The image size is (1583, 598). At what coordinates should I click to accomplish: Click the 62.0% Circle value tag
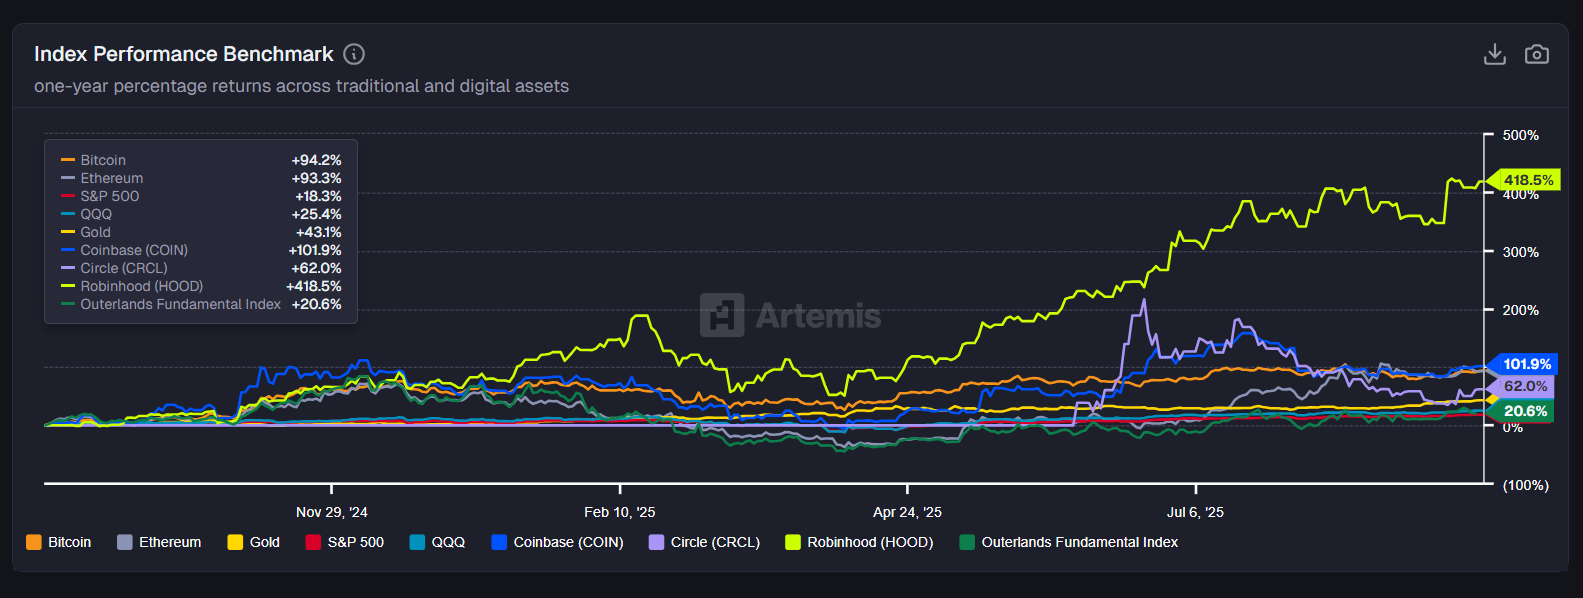[x=1521, y=386]
